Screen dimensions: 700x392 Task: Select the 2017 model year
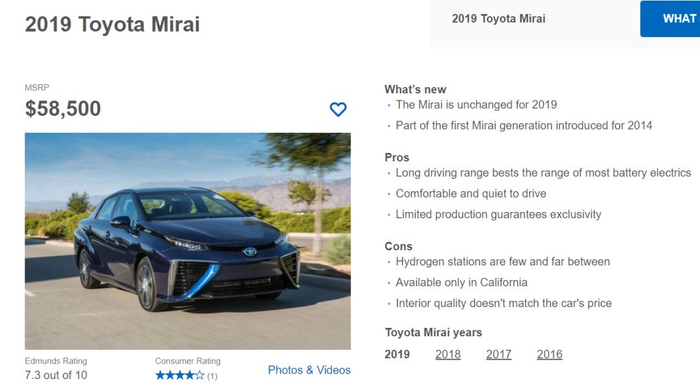[499, 354]
